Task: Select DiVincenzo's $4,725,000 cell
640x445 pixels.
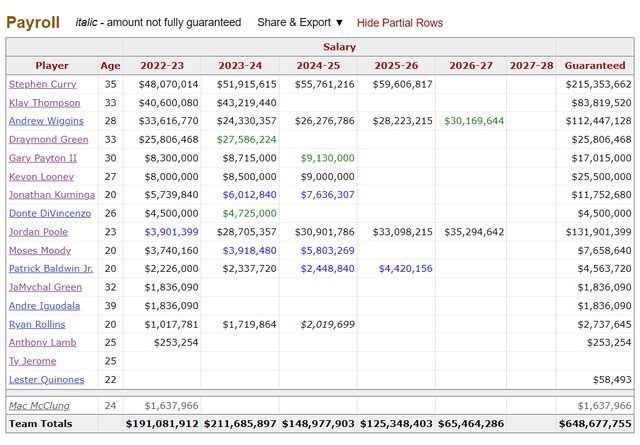Action: [x=240, y=214]
